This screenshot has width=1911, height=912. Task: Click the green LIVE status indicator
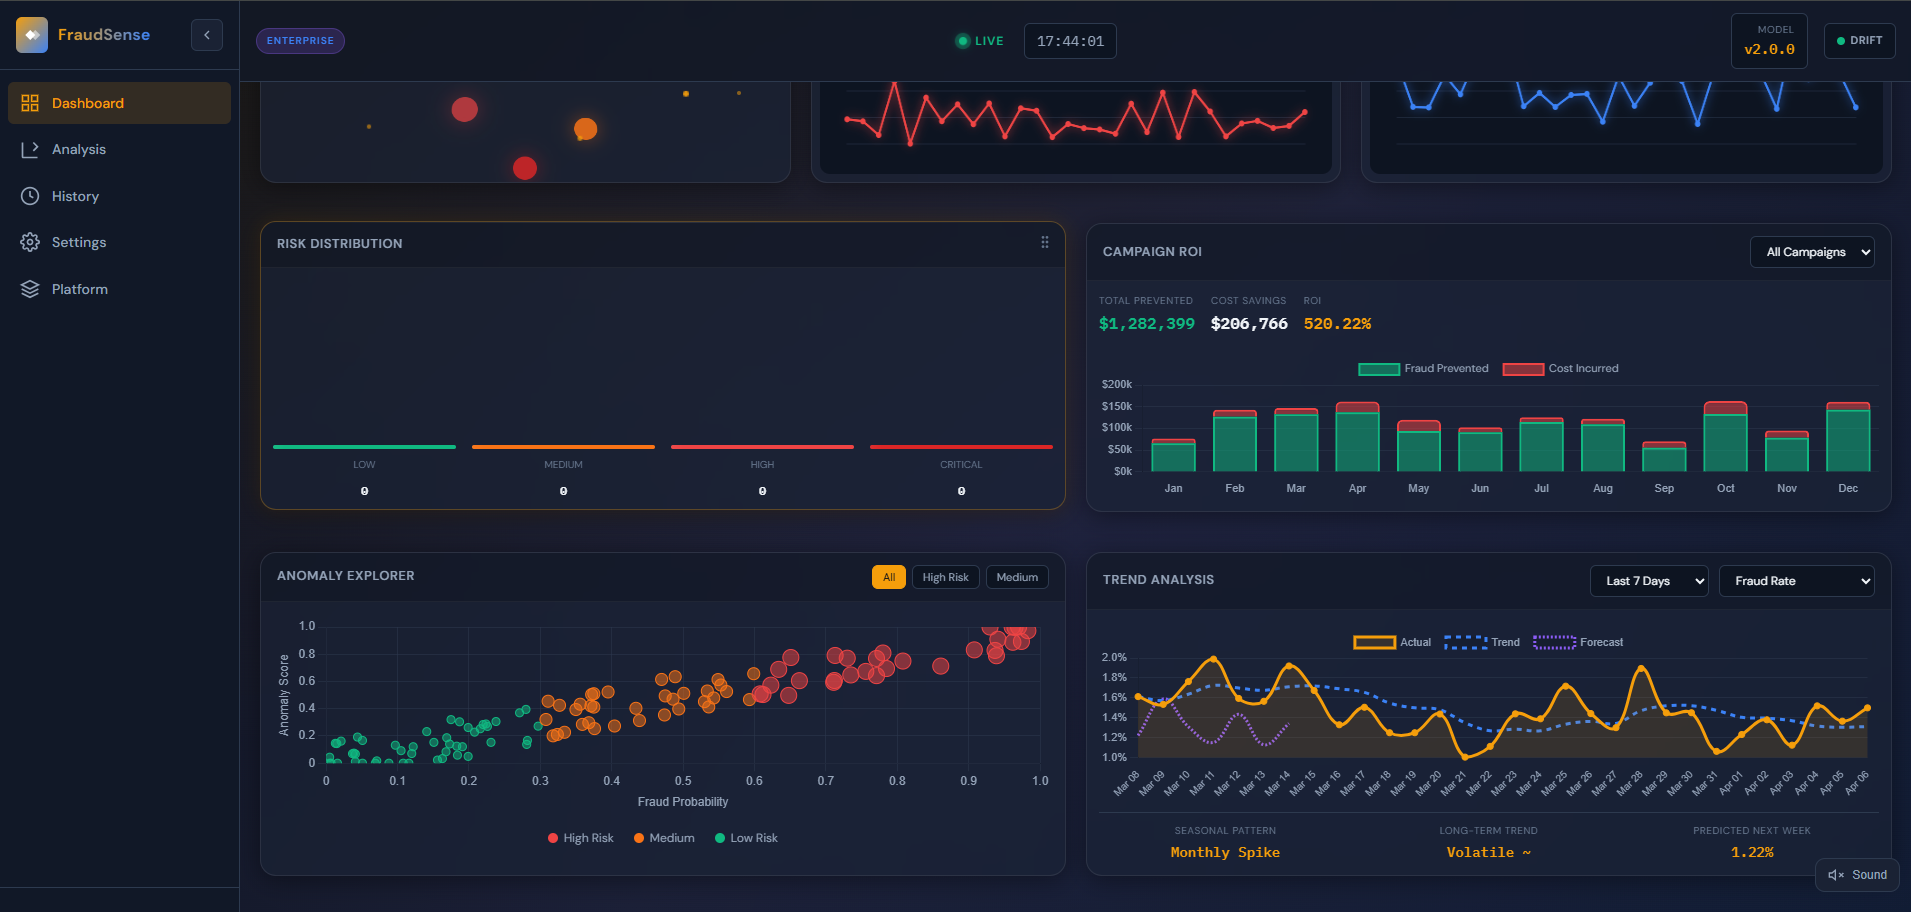tap(979, 41)
